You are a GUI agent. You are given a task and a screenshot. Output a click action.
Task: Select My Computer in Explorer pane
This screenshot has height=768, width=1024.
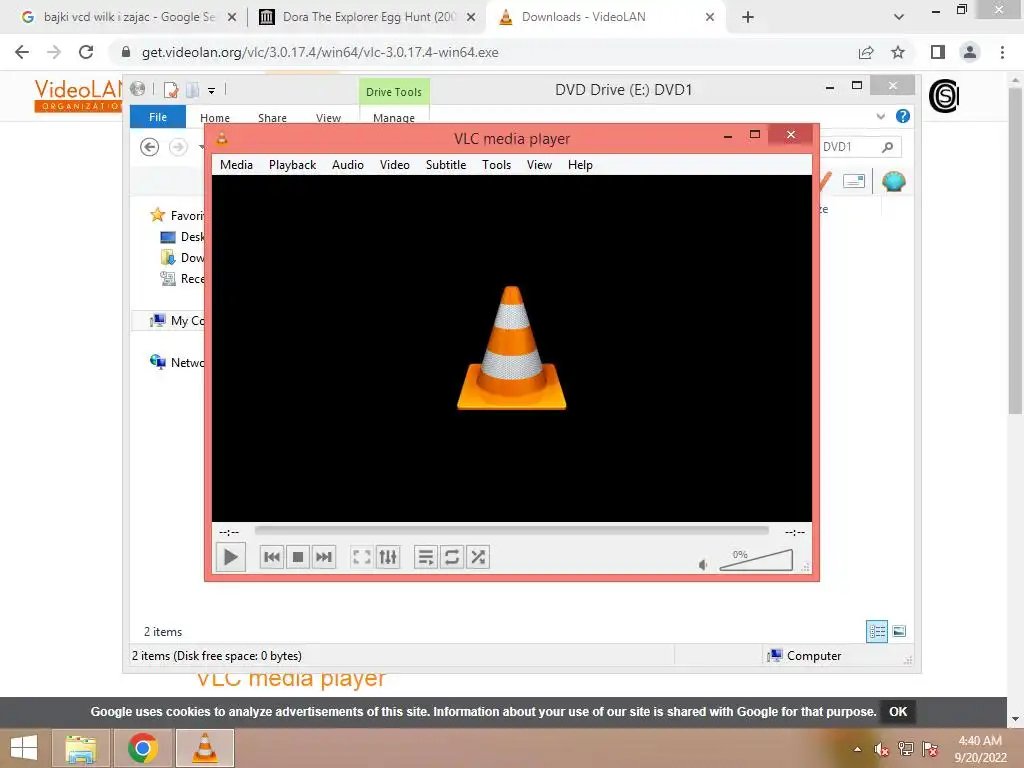click(176, 320)
